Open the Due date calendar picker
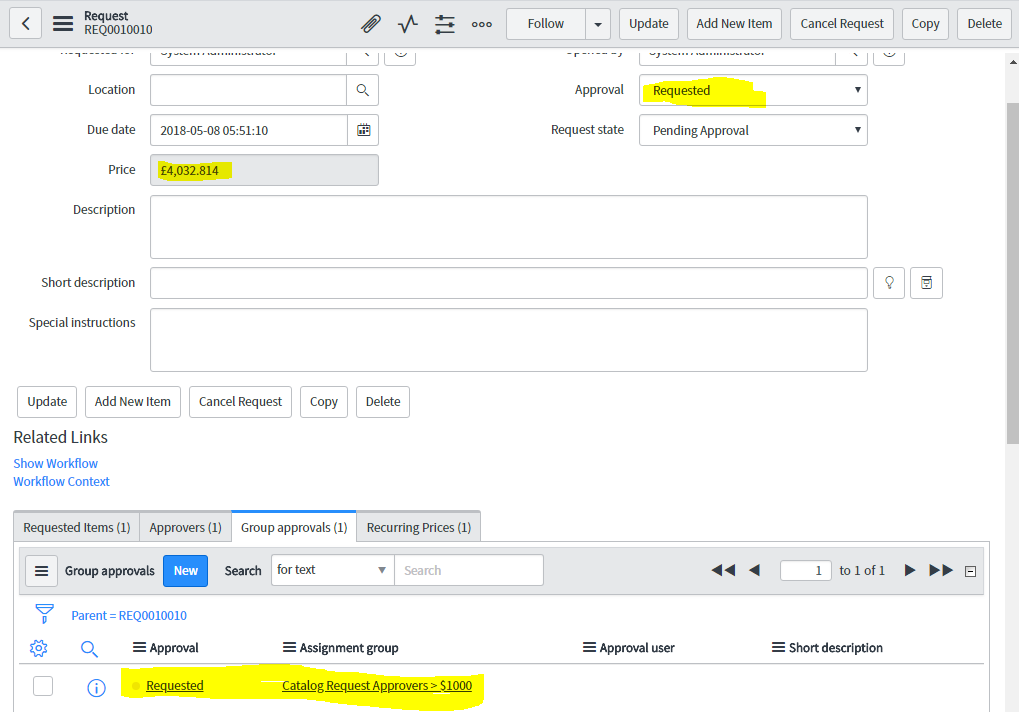 point(363,129)
